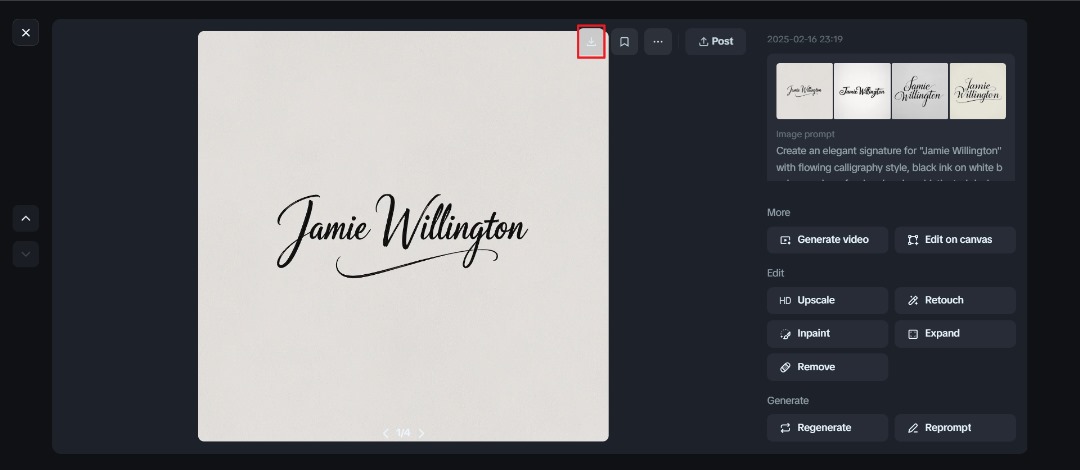Go to previous item with up arrow
This screenshot has width=1080, height=470.
coord(26,218)
